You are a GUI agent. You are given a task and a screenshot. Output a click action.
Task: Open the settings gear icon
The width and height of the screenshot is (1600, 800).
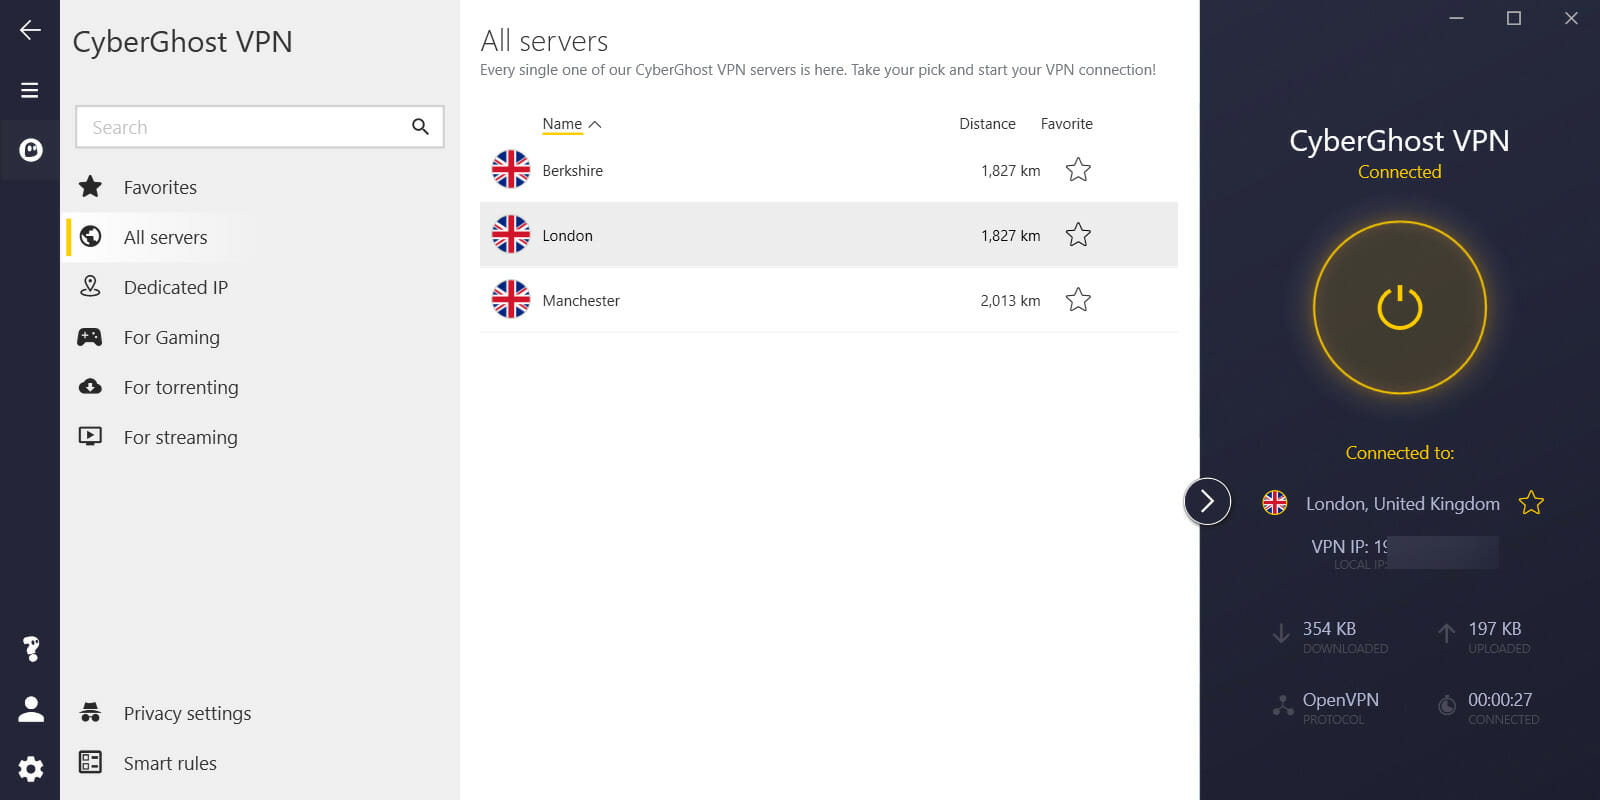[31, 769]
